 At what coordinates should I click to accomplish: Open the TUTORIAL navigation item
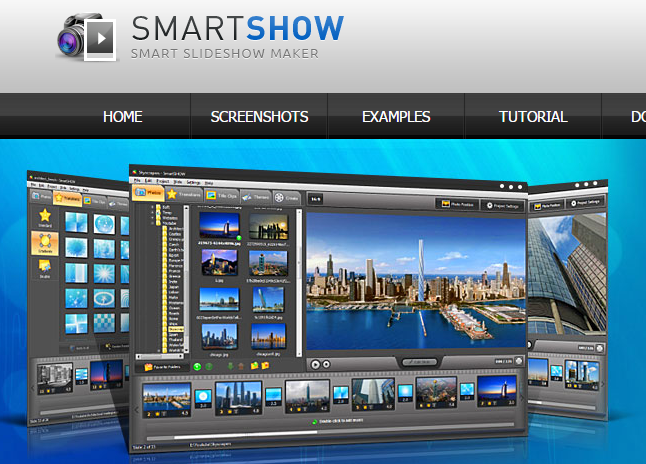533,117
